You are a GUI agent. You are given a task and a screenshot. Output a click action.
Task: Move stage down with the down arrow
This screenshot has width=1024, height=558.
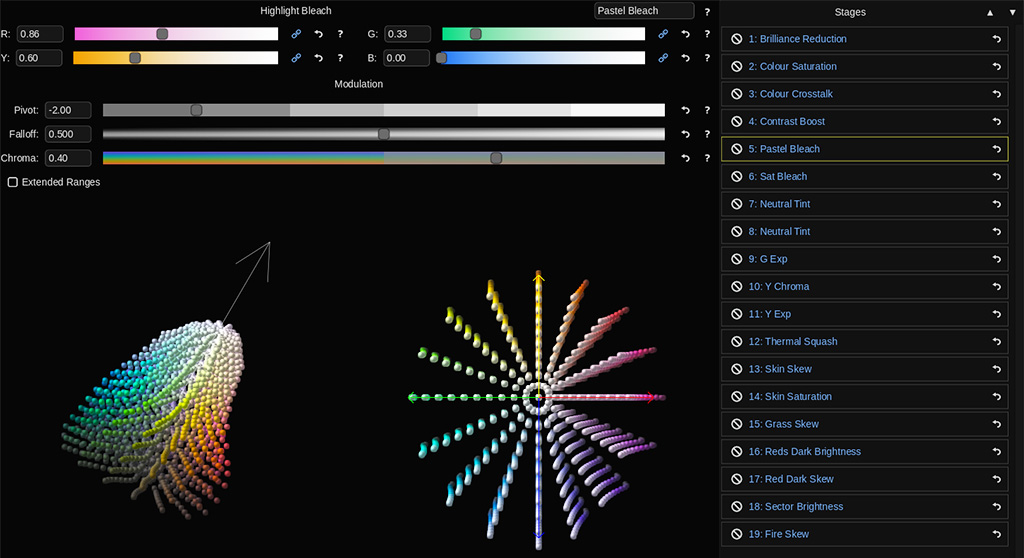click(x=1012, y=12)
